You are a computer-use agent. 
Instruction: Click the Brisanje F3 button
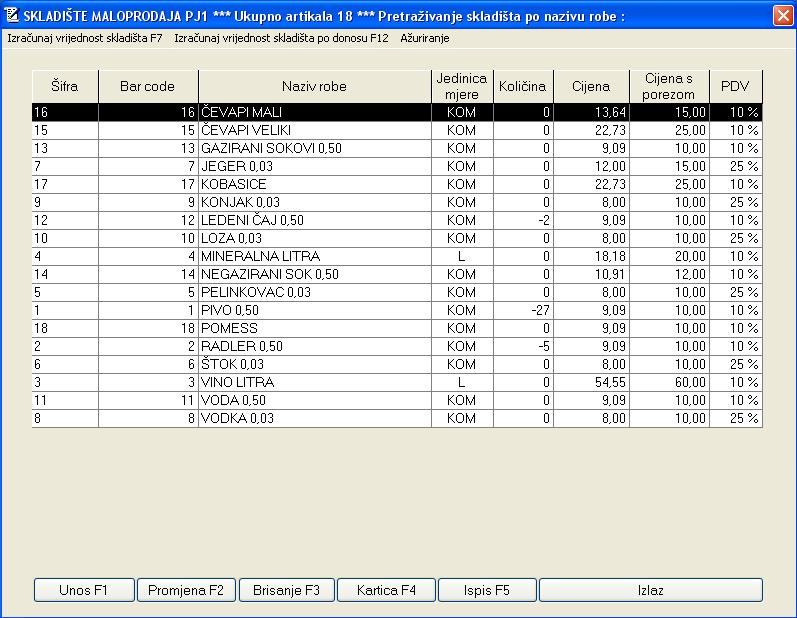coord(287,590)
